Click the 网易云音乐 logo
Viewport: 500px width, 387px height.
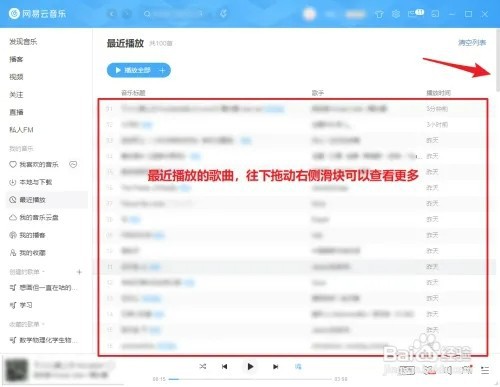pos(37,14)
